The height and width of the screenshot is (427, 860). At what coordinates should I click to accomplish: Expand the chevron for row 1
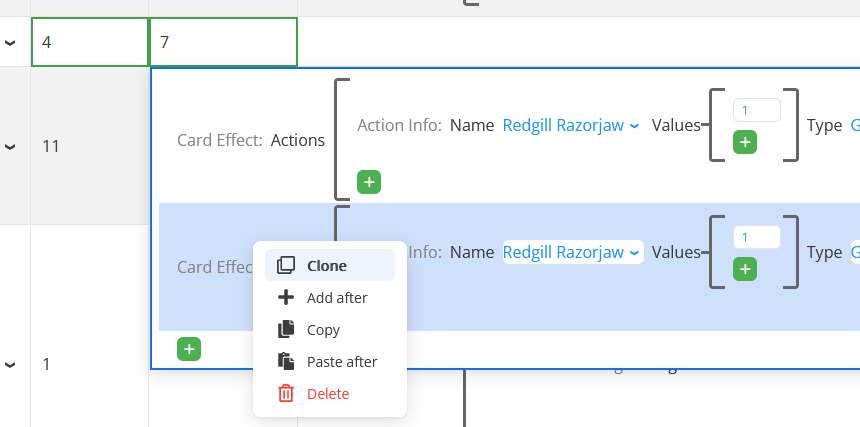click(x=11, y=365)
